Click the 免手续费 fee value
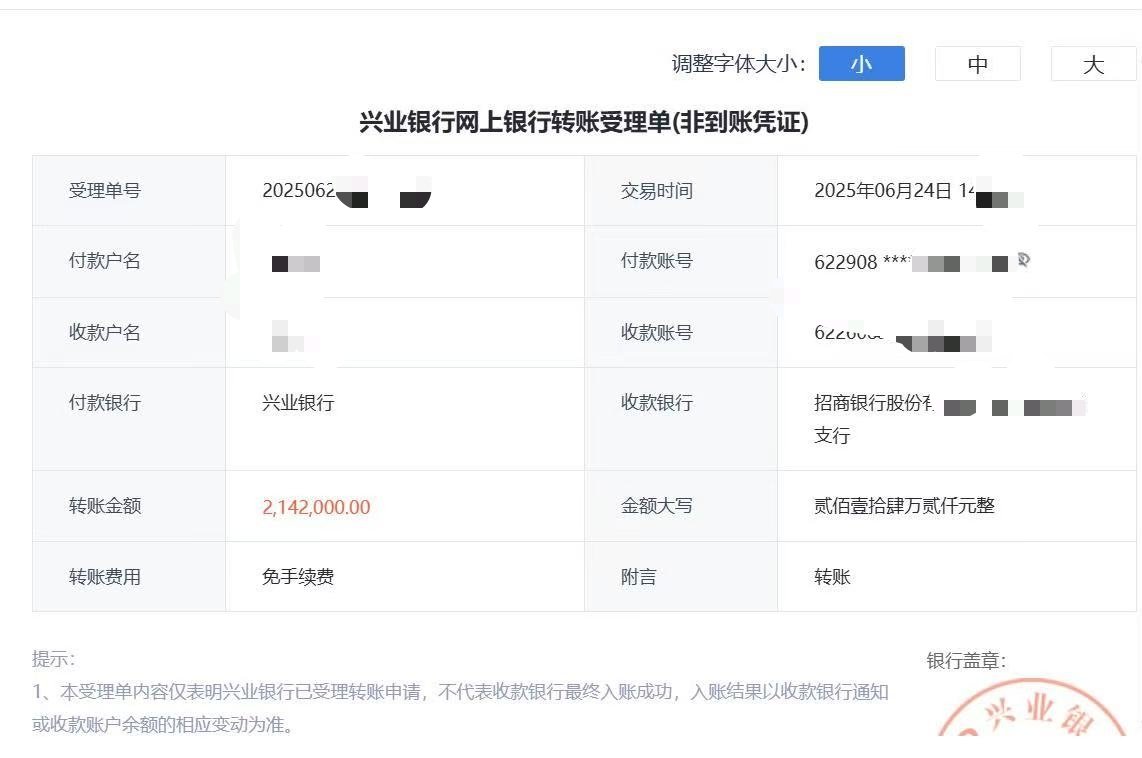Viewport: 1142px width, 758px height. [x=298, y=577]
